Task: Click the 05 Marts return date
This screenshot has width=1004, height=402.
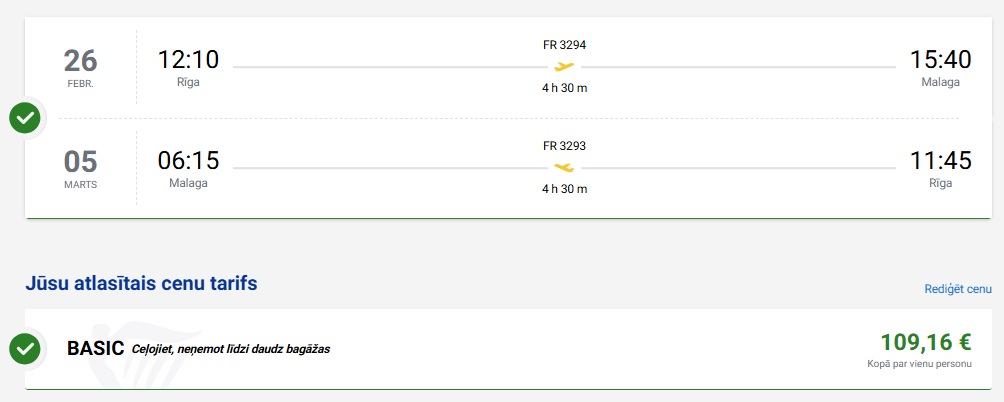Action: click(x=80, y=166)
